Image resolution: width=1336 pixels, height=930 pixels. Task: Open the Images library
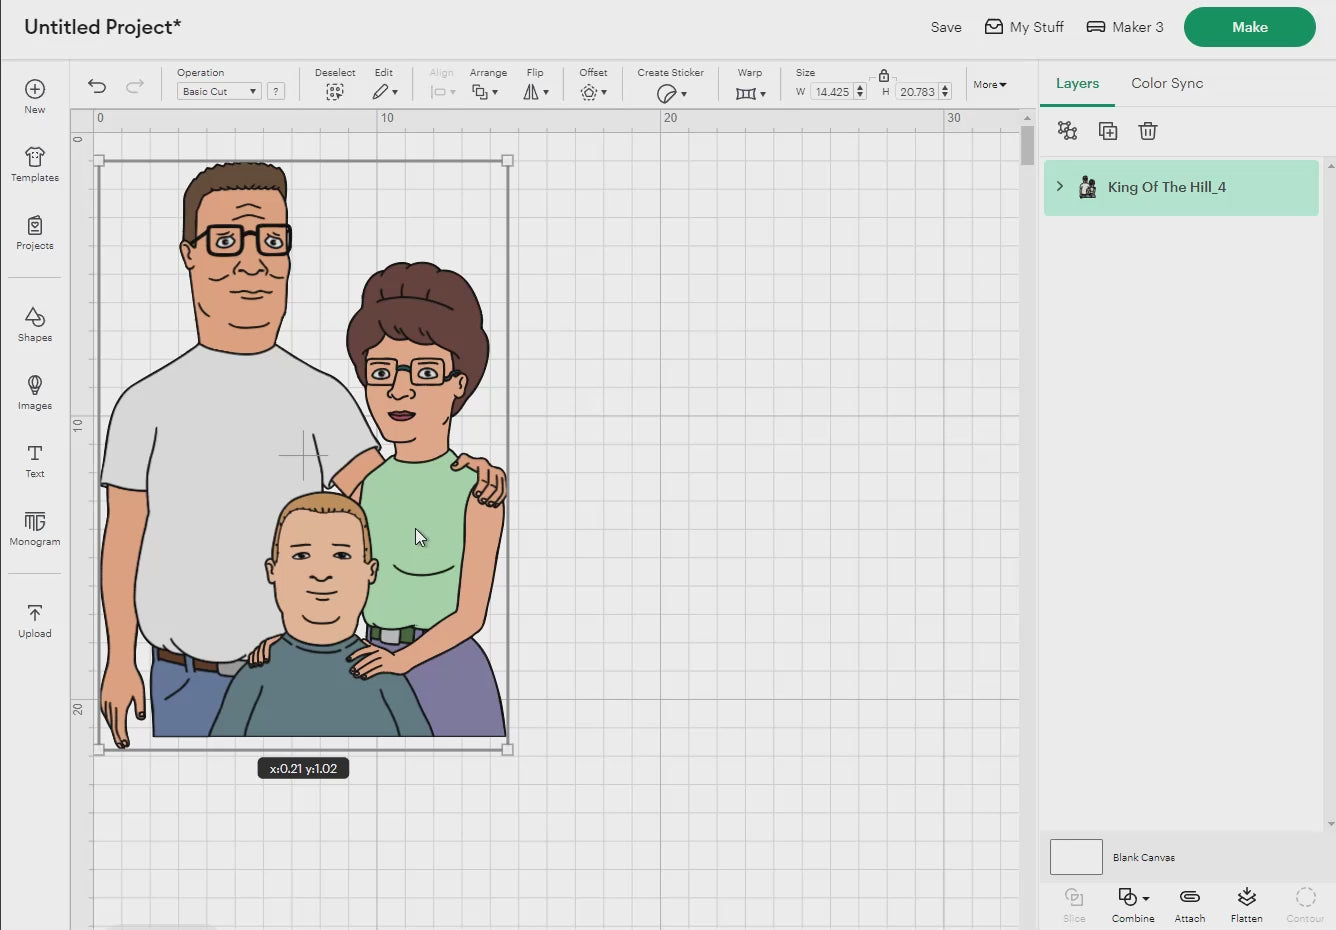click(35, 392)
